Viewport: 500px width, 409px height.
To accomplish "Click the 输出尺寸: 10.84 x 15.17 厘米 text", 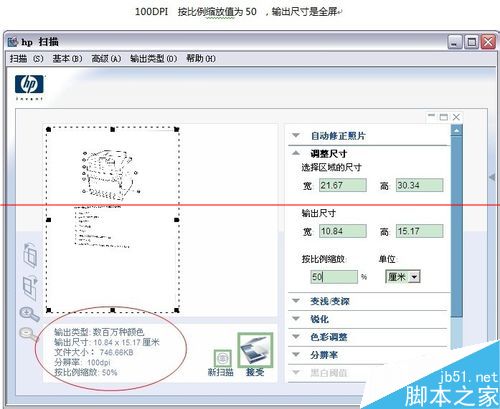I will click(107, 342).
